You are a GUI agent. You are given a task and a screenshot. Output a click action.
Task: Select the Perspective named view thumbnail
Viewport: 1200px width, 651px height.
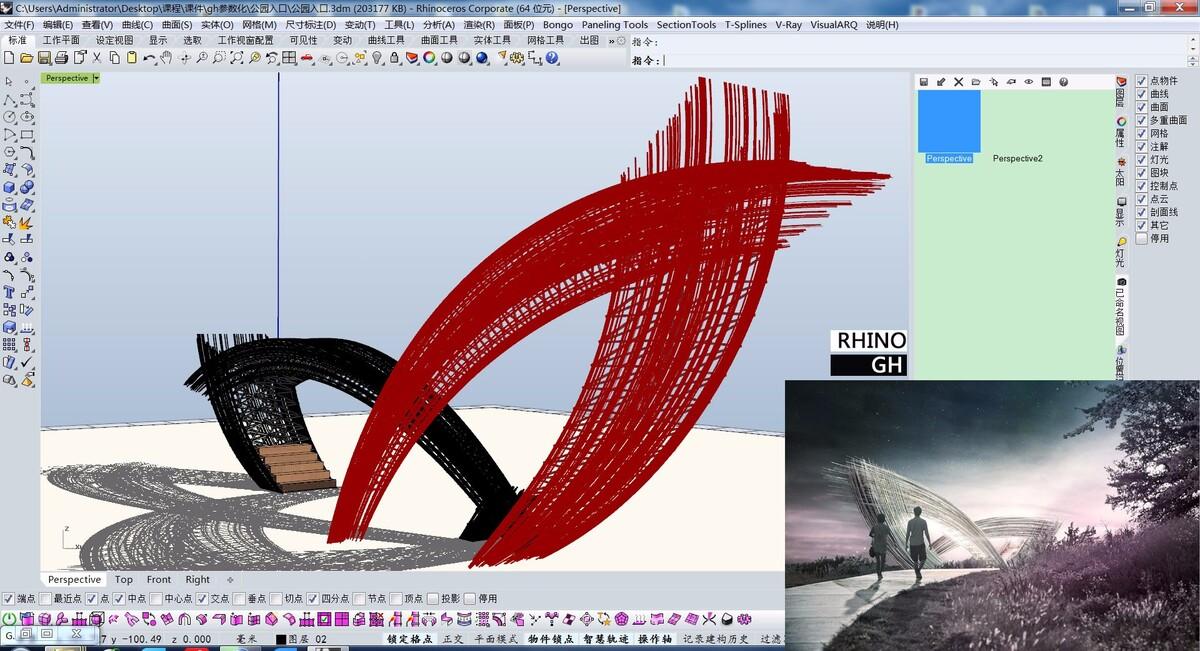[x=949, y=121]
